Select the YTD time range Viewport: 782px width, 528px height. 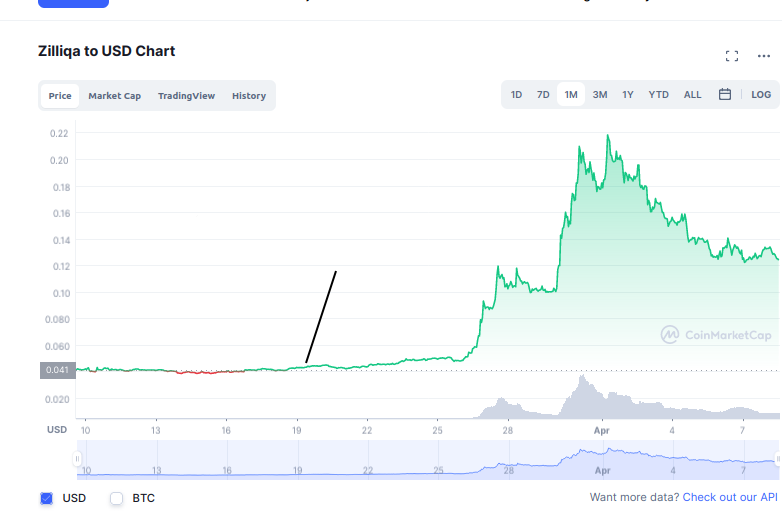pos(658,95)
